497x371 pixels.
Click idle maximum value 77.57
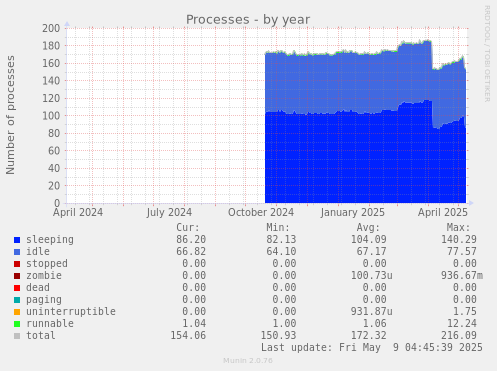(462, 252)
